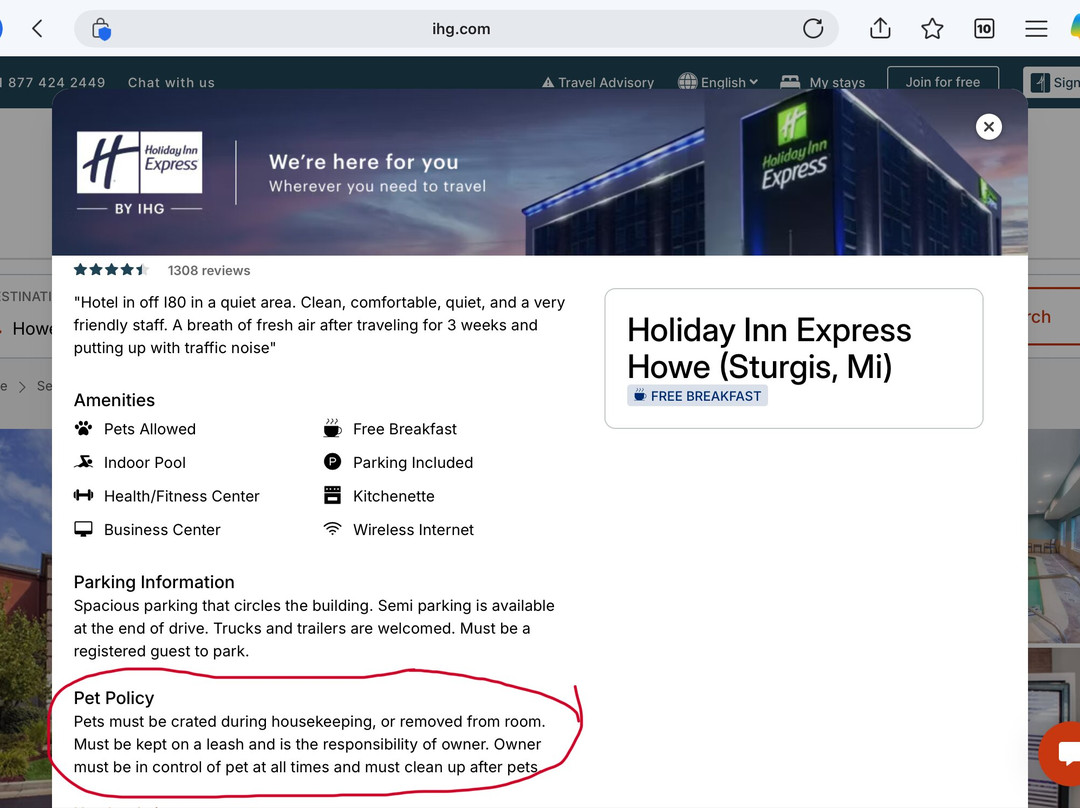Open the browser hamburger menu

tap(1036, 29)
